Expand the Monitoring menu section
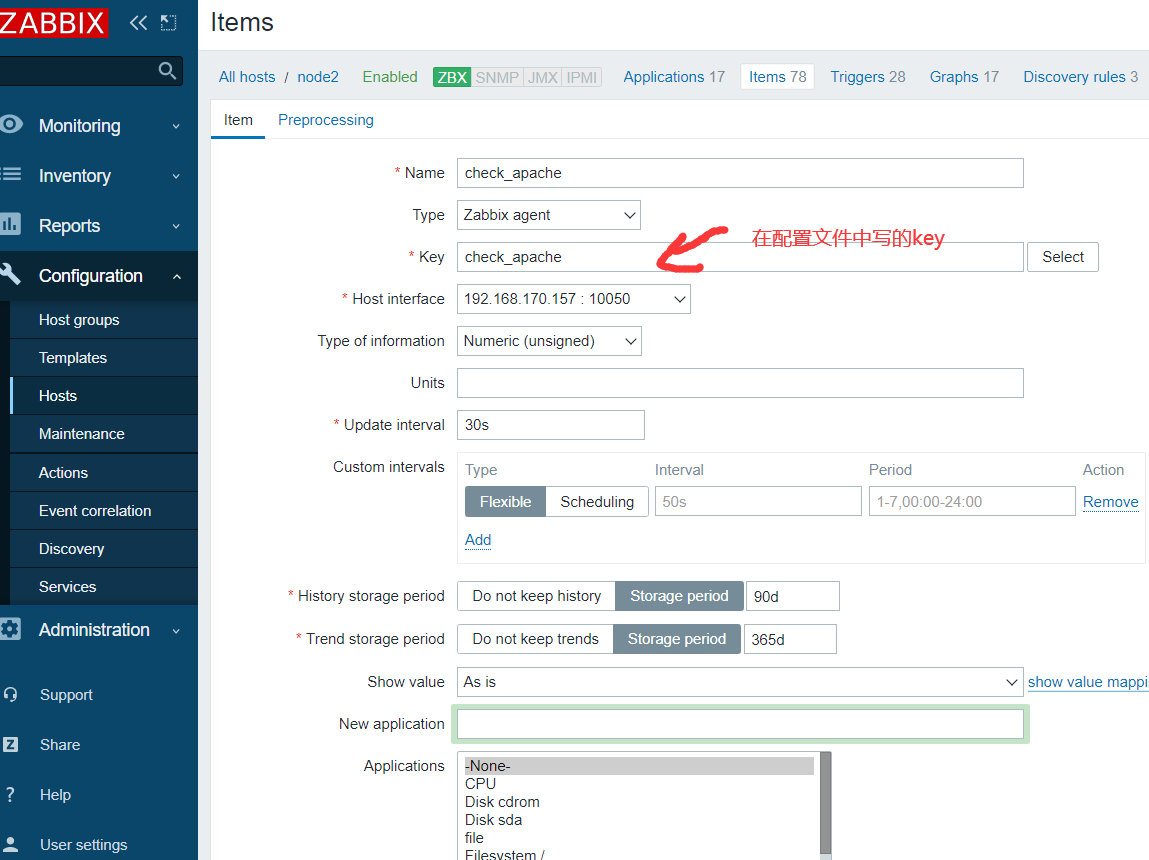Viewport: 1149px width, 860px height. click(x=99, y=125)
